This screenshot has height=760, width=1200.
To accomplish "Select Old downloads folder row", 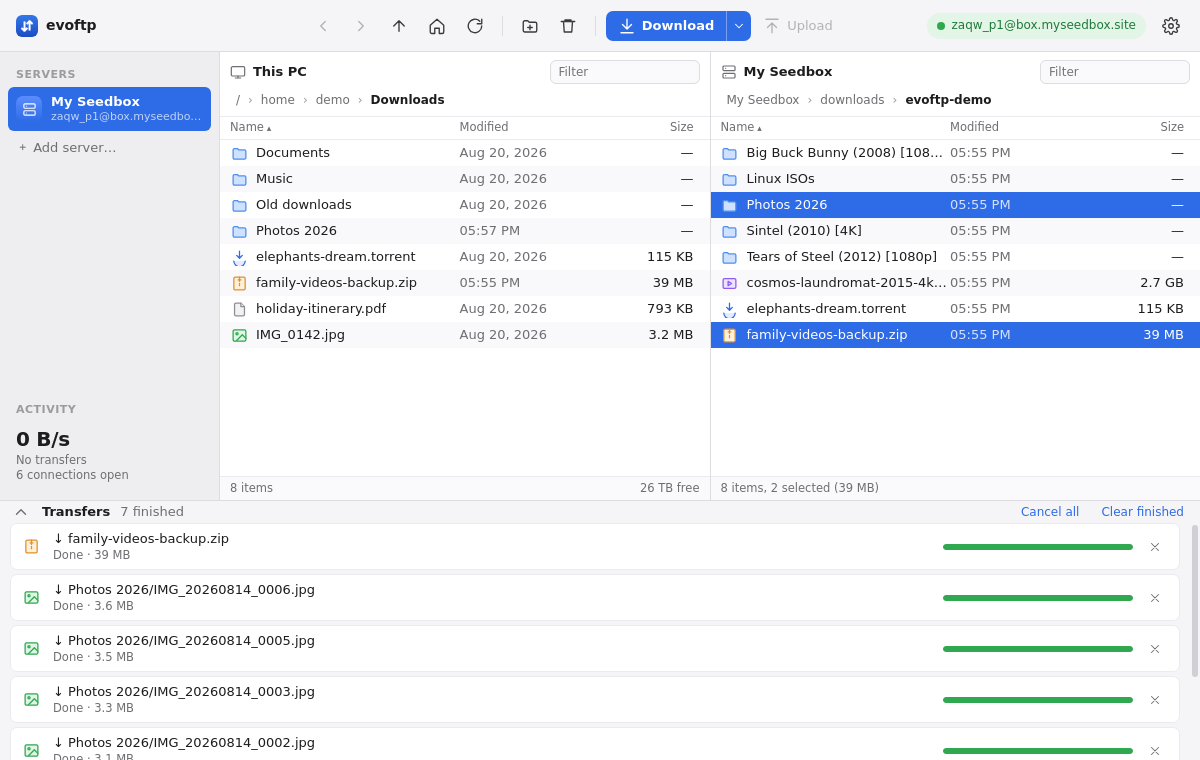I will 465,205.
